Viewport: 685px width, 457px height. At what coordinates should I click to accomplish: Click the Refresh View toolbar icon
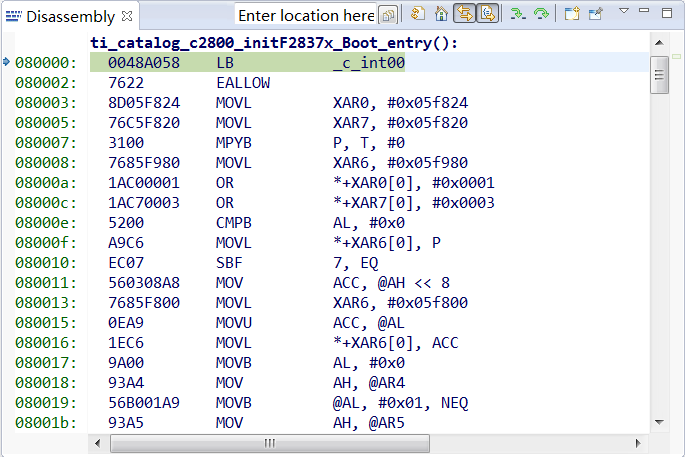tap(418, 14)
